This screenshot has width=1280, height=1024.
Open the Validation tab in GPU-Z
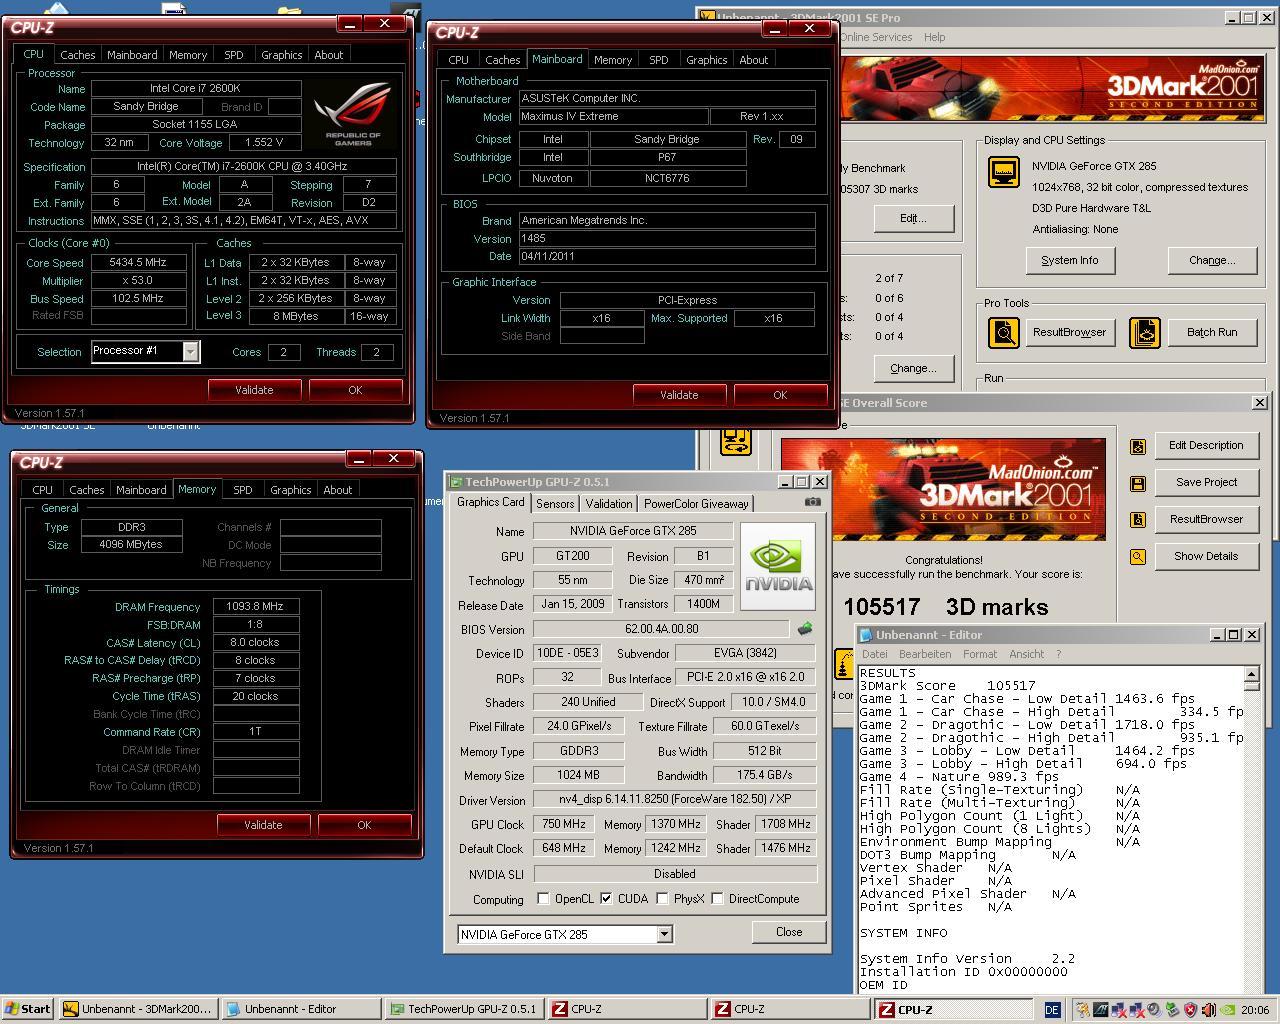609,504
